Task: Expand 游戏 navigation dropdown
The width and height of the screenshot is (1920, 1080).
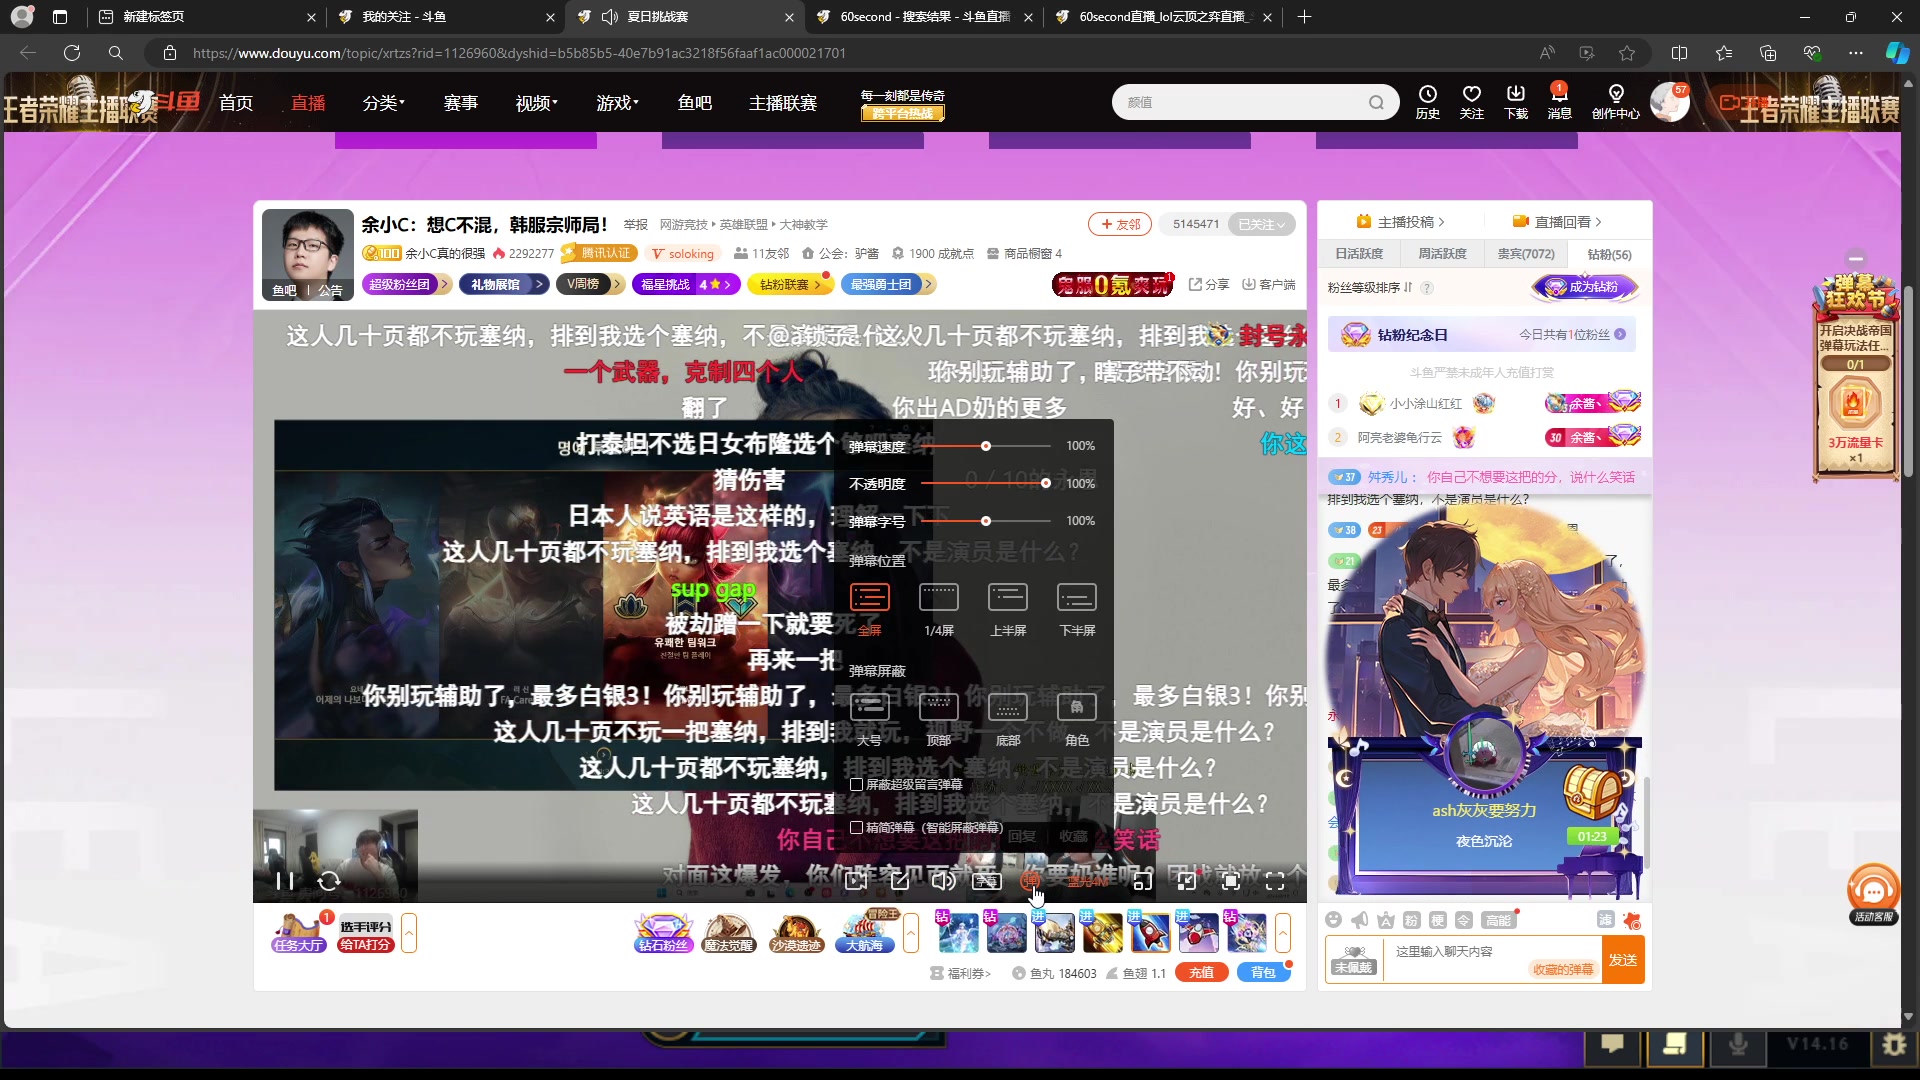Action: [618, 103]
